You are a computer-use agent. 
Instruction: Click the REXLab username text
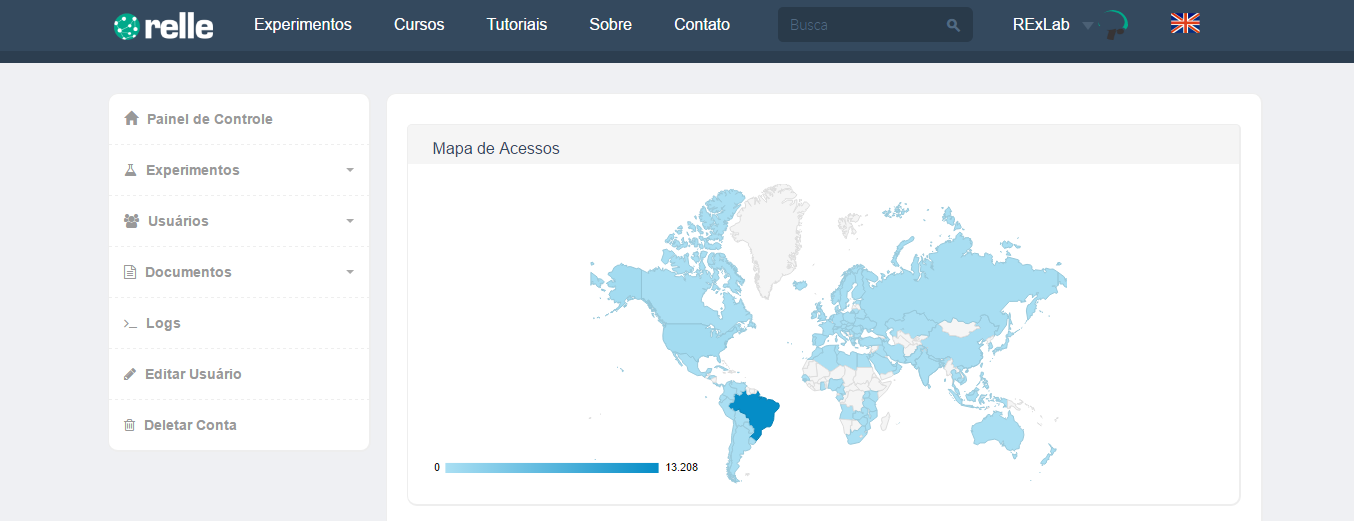pos(1041,25)
